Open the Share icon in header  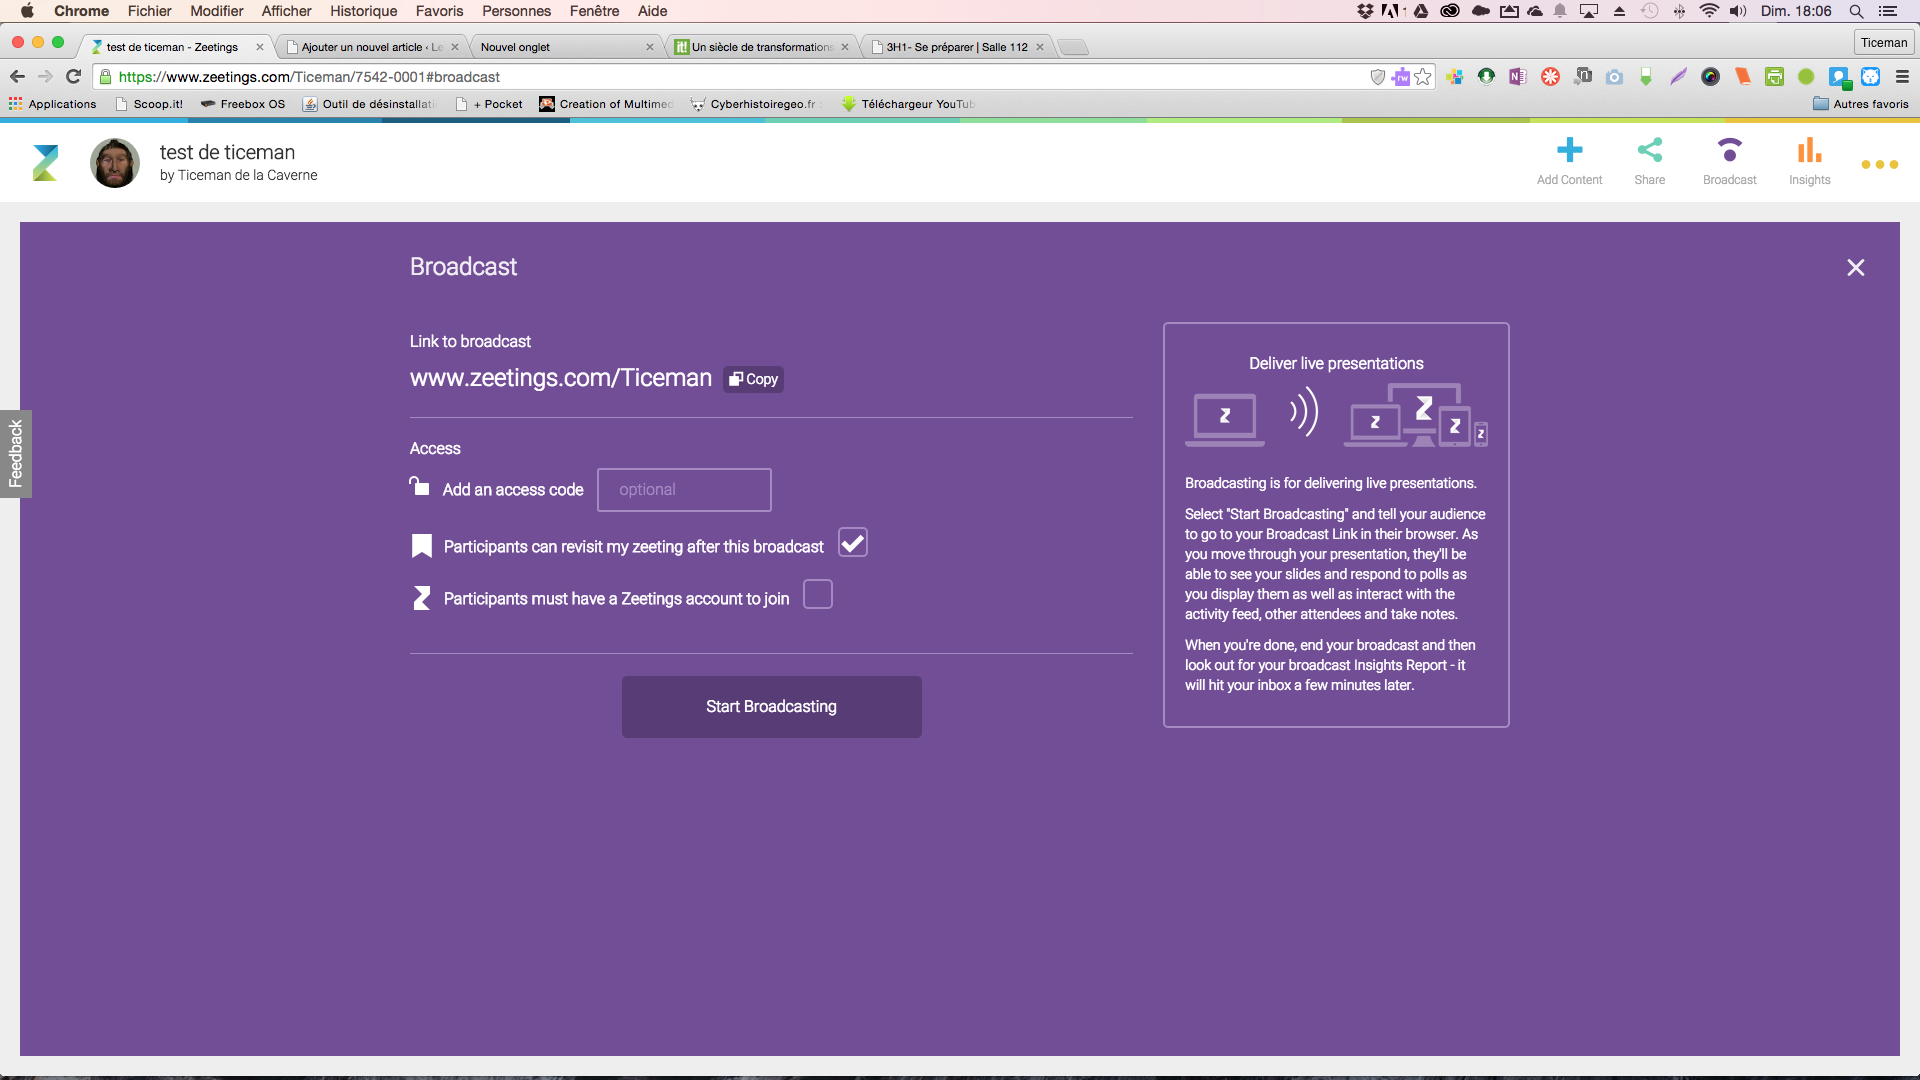(1650, 150)
